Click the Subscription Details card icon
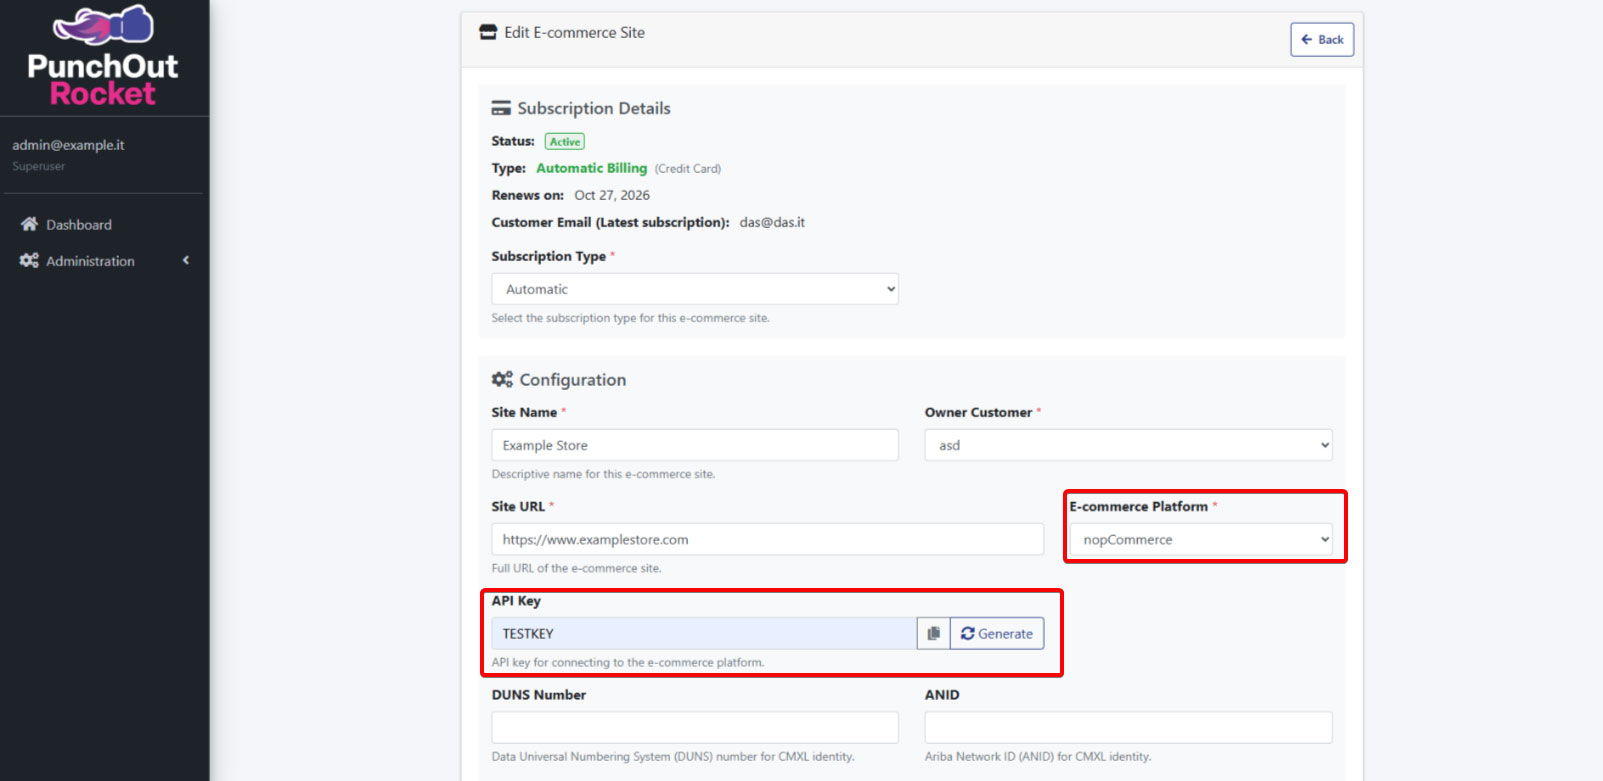This screenshot has width=1603, height=781. click(x=501, y=108)
